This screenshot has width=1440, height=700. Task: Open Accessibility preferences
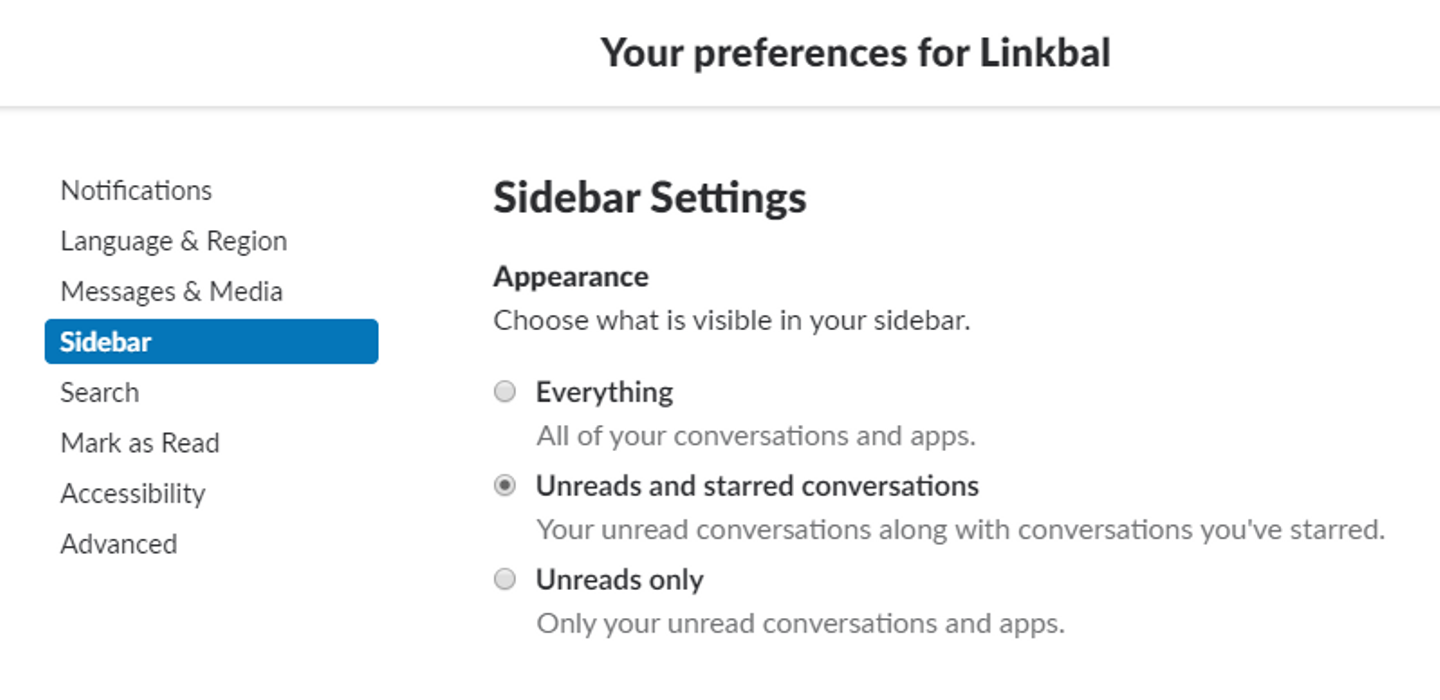132,493
